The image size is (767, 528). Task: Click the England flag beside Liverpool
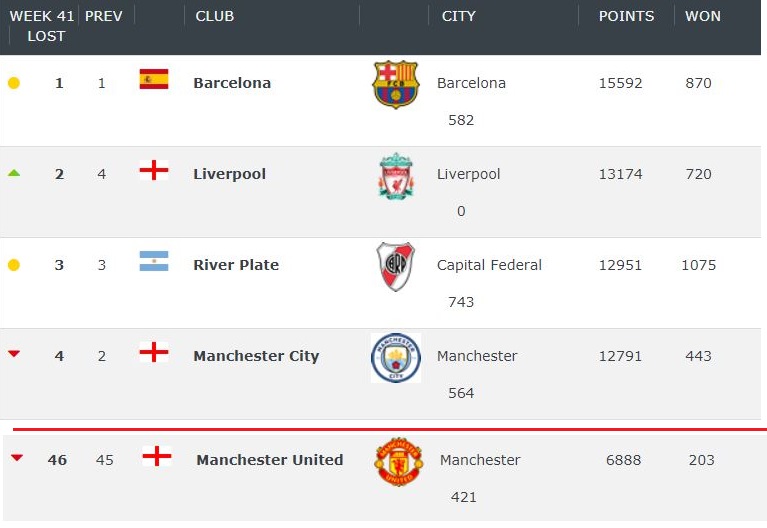(153, 171)
